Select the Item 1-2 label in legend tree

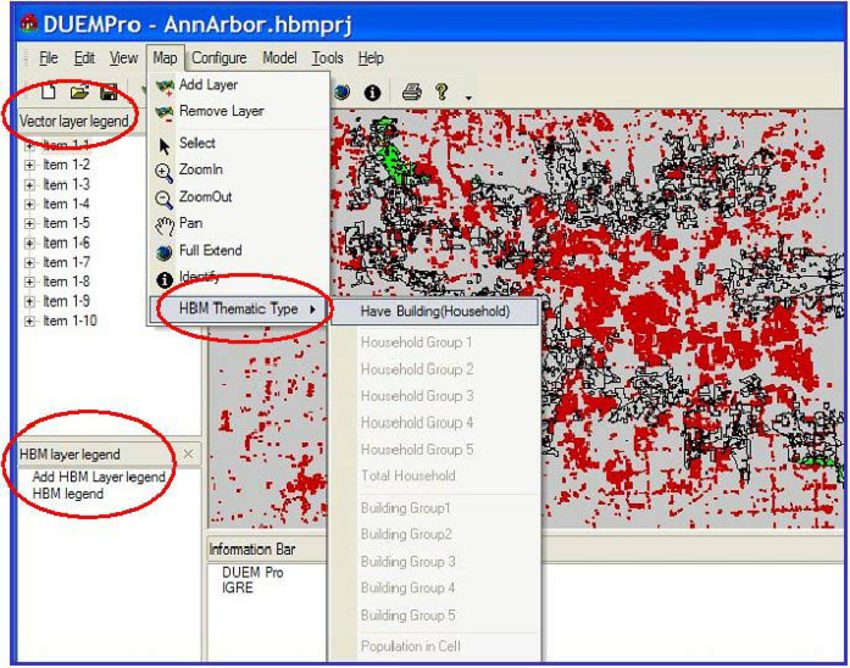coord(66,165)
